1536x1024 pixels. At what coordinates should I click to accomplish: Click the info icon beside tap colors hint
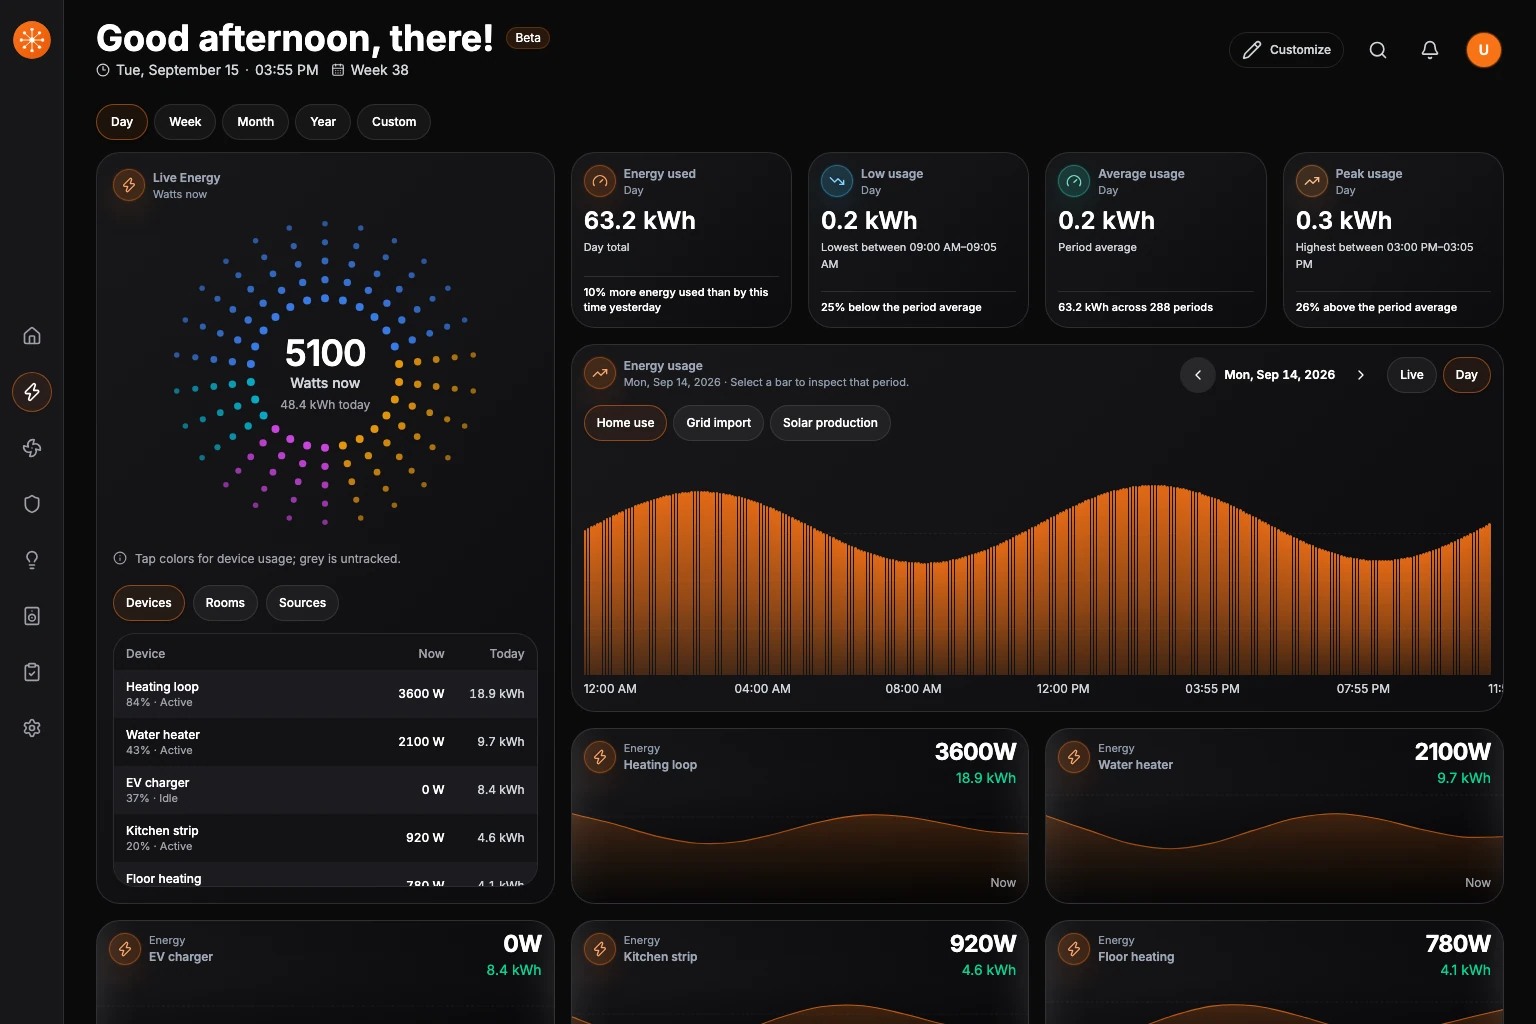tap(120, 558)
